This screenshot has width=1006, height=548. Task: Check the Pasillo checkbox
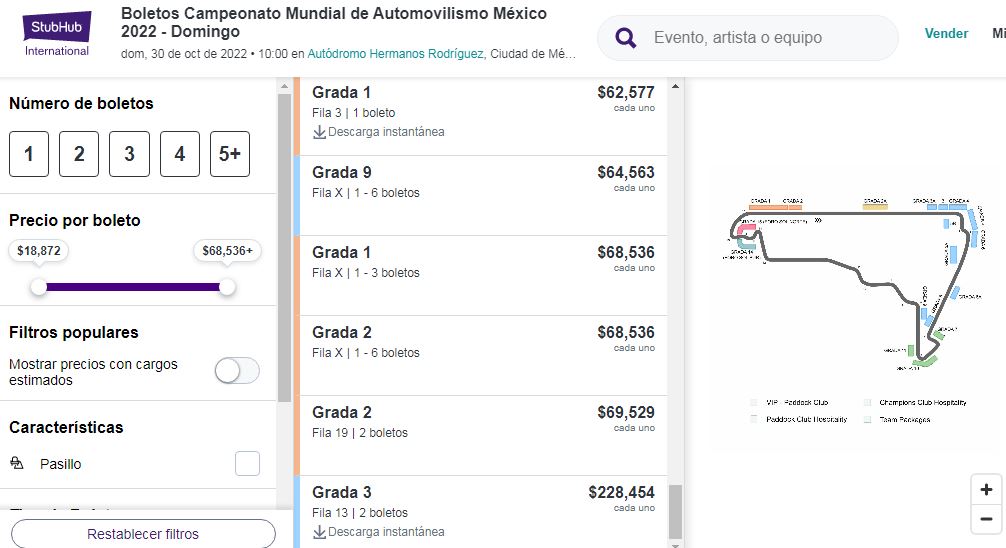point(247,463)
